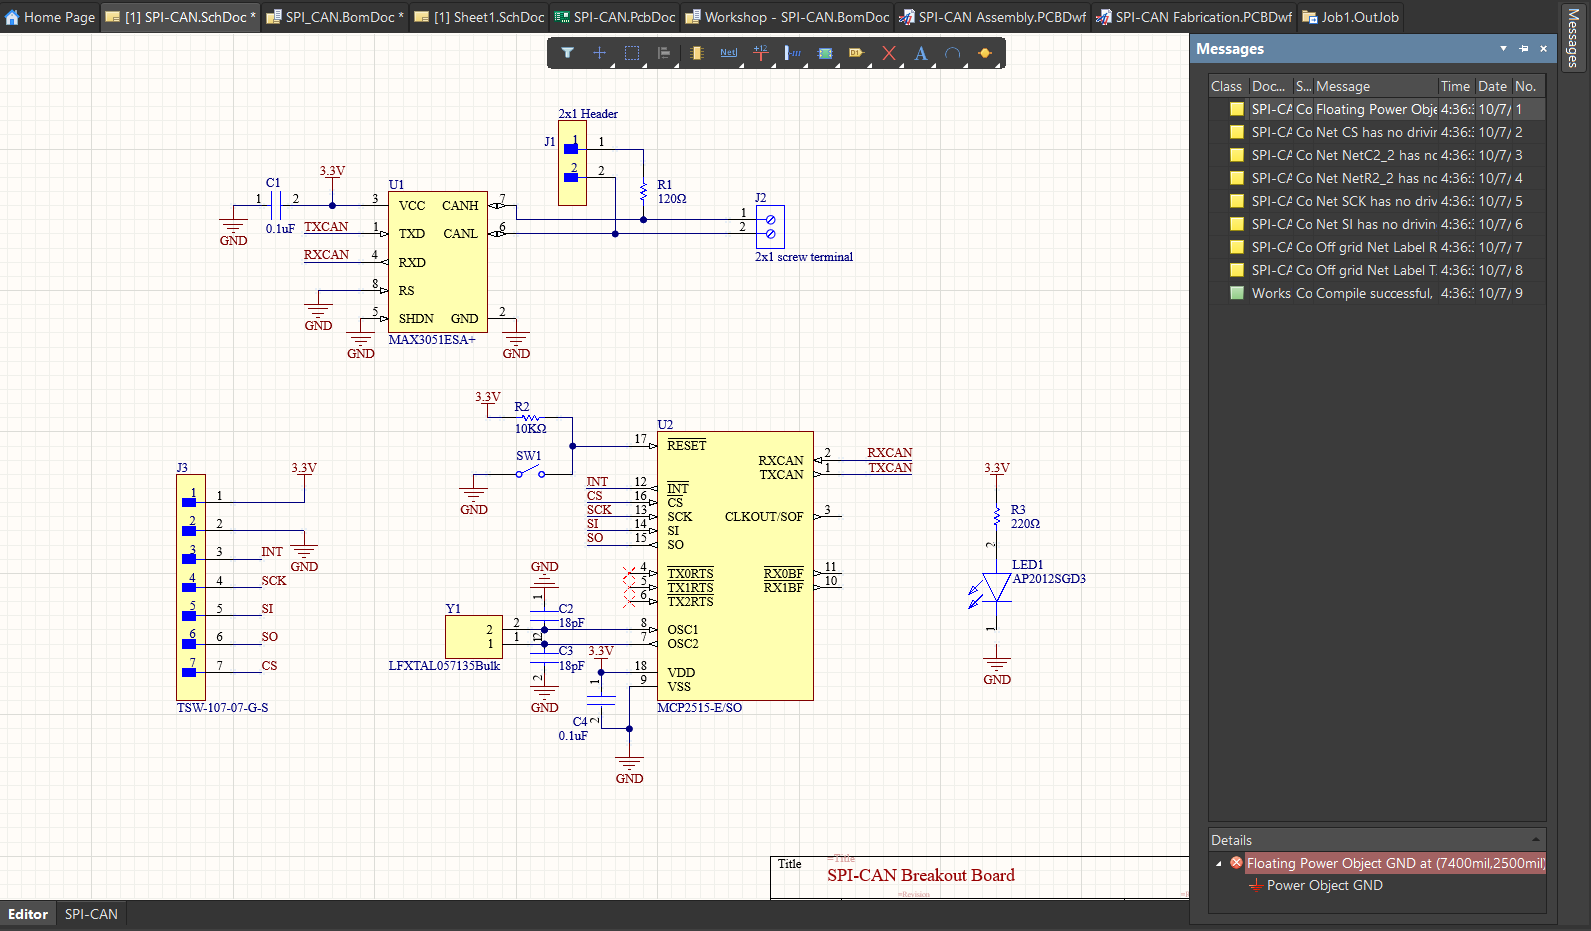Sort messages by the Date column header
The width and height of the screenshot is (1591, 931).
(1493, 86)
